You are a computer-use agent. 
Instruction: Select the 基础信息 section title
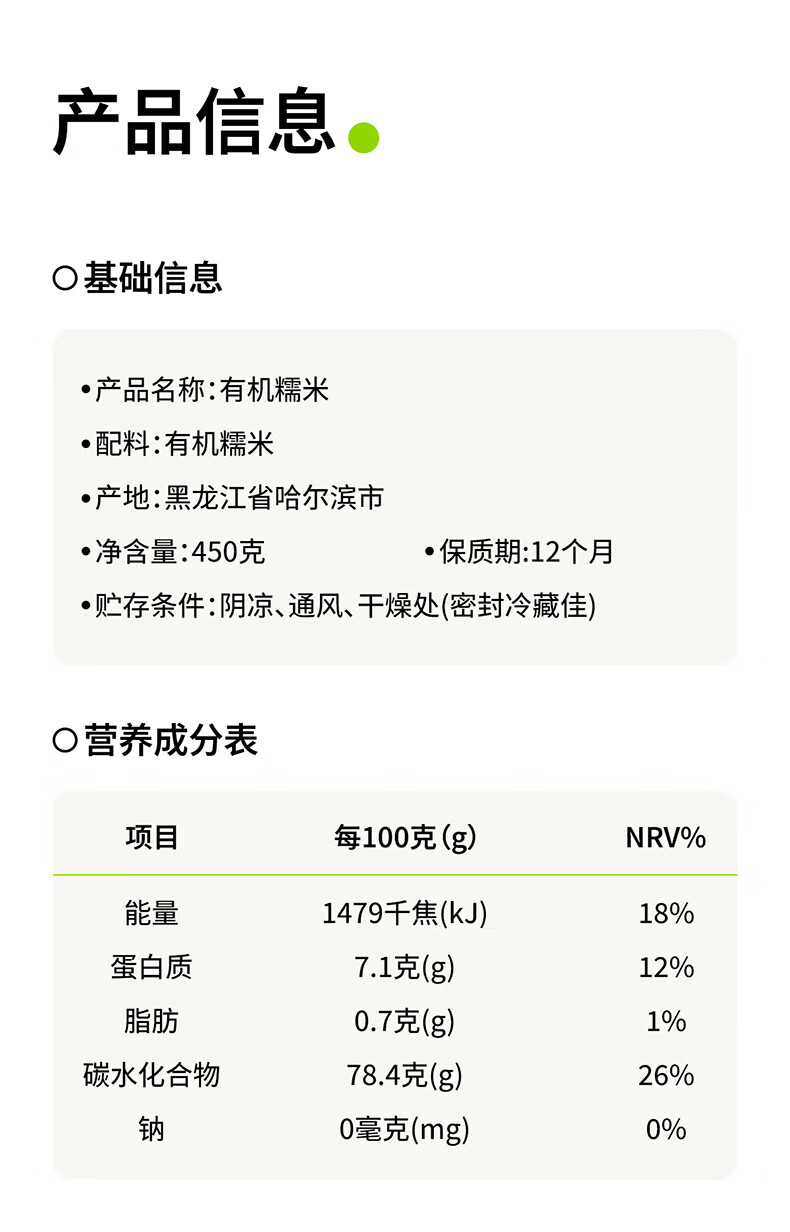[x=152, y=278]
